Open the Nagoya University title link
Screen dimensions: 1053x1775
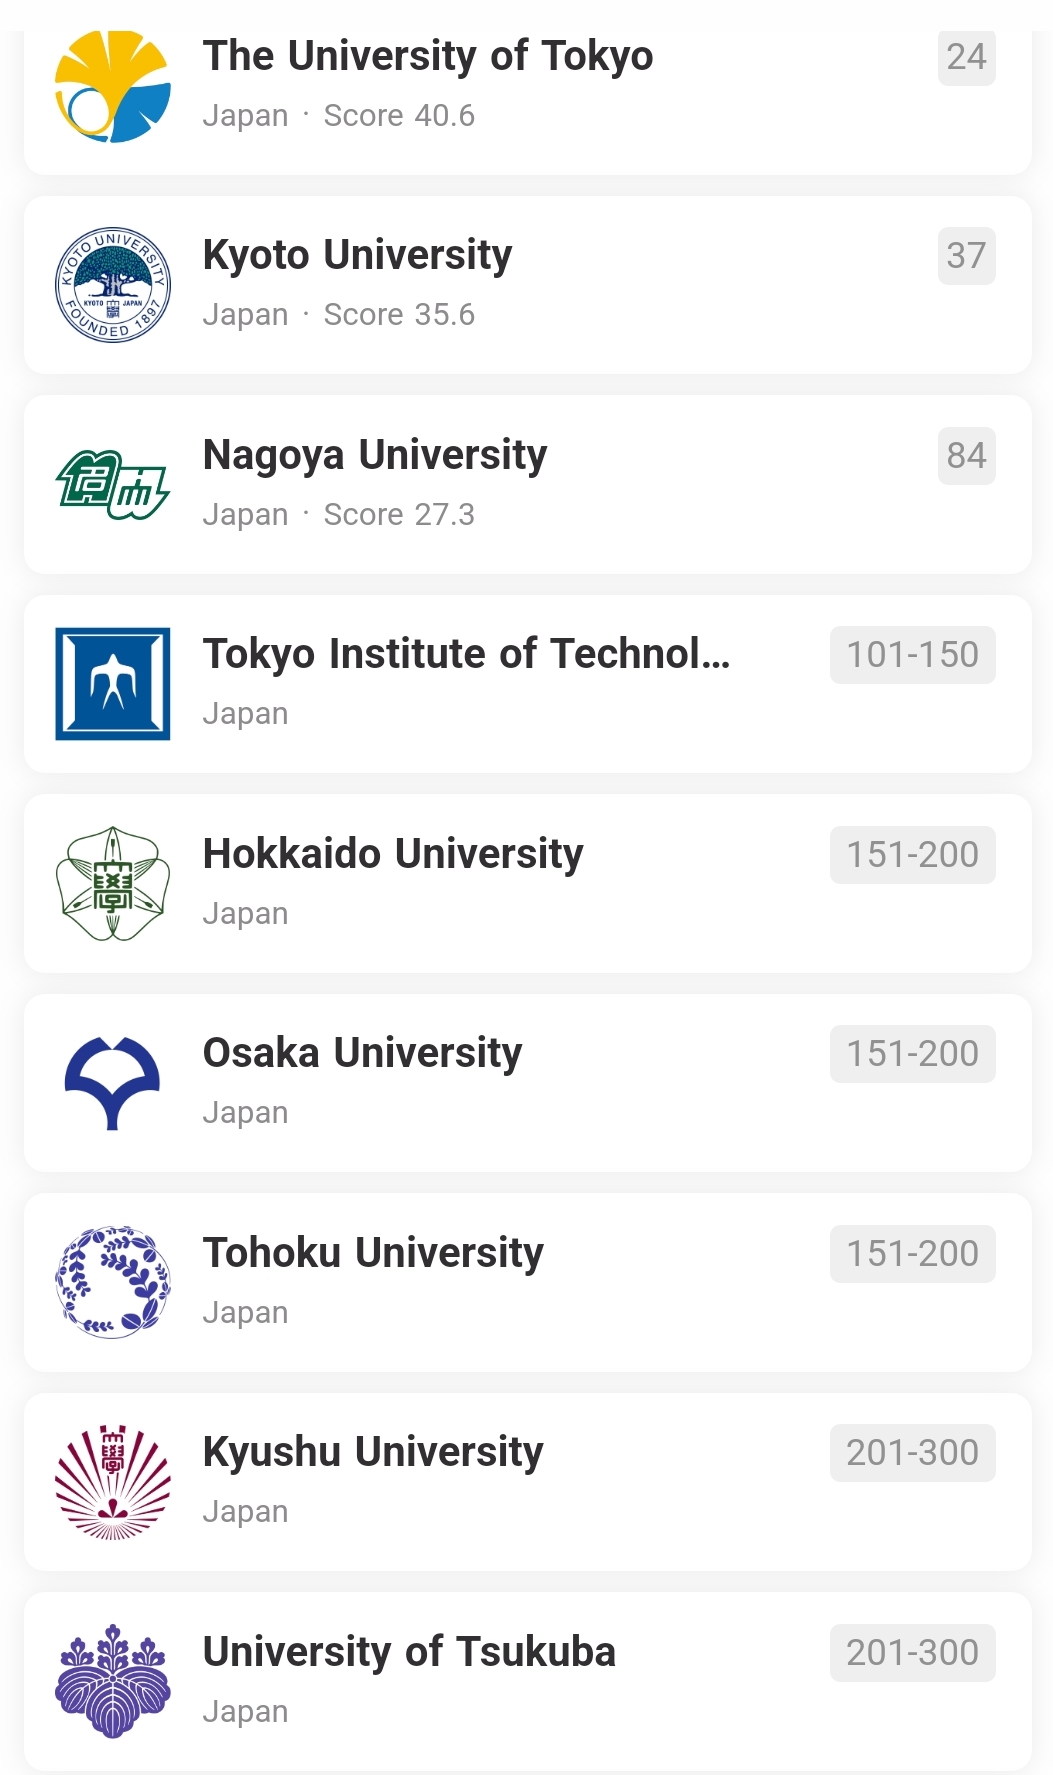(x=375, y=455)
